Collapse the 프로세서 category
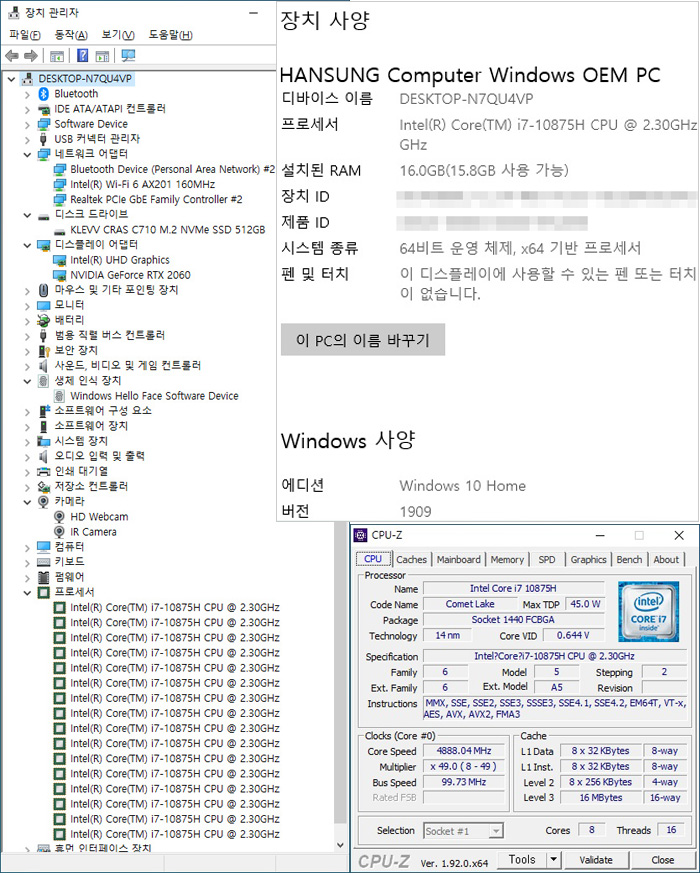Screen dimensions: 700x876 [x=27, y=592]
